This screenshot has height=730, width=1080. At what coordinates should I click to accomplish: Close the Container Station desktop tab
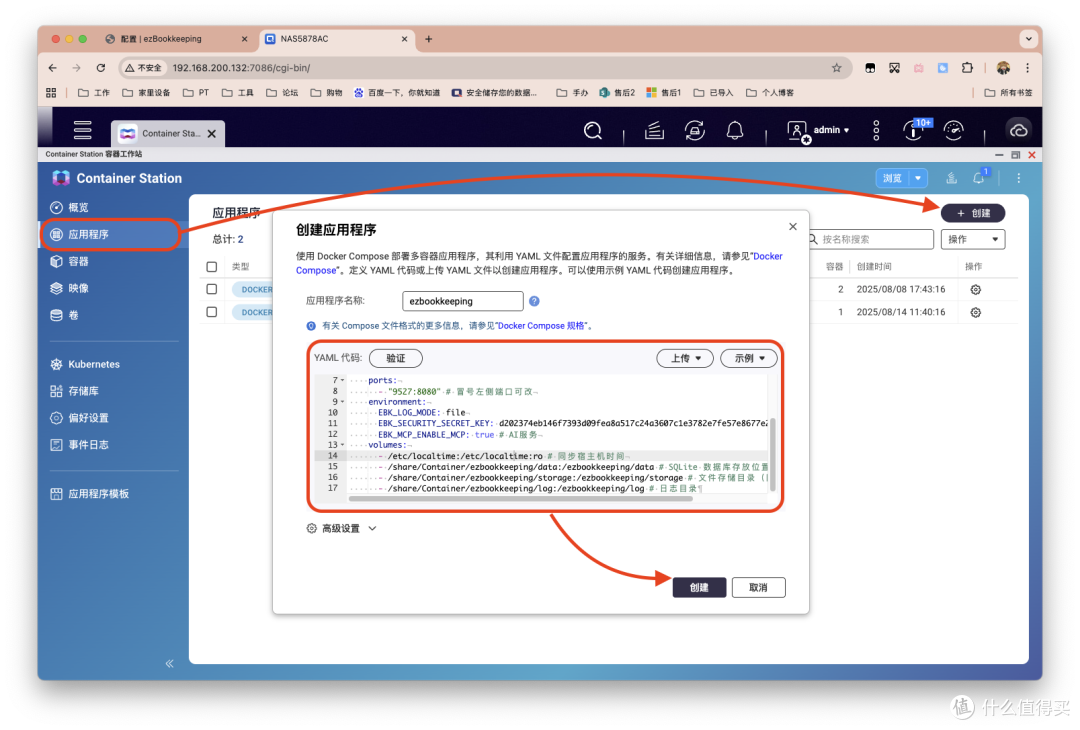(x=212, y=134)
